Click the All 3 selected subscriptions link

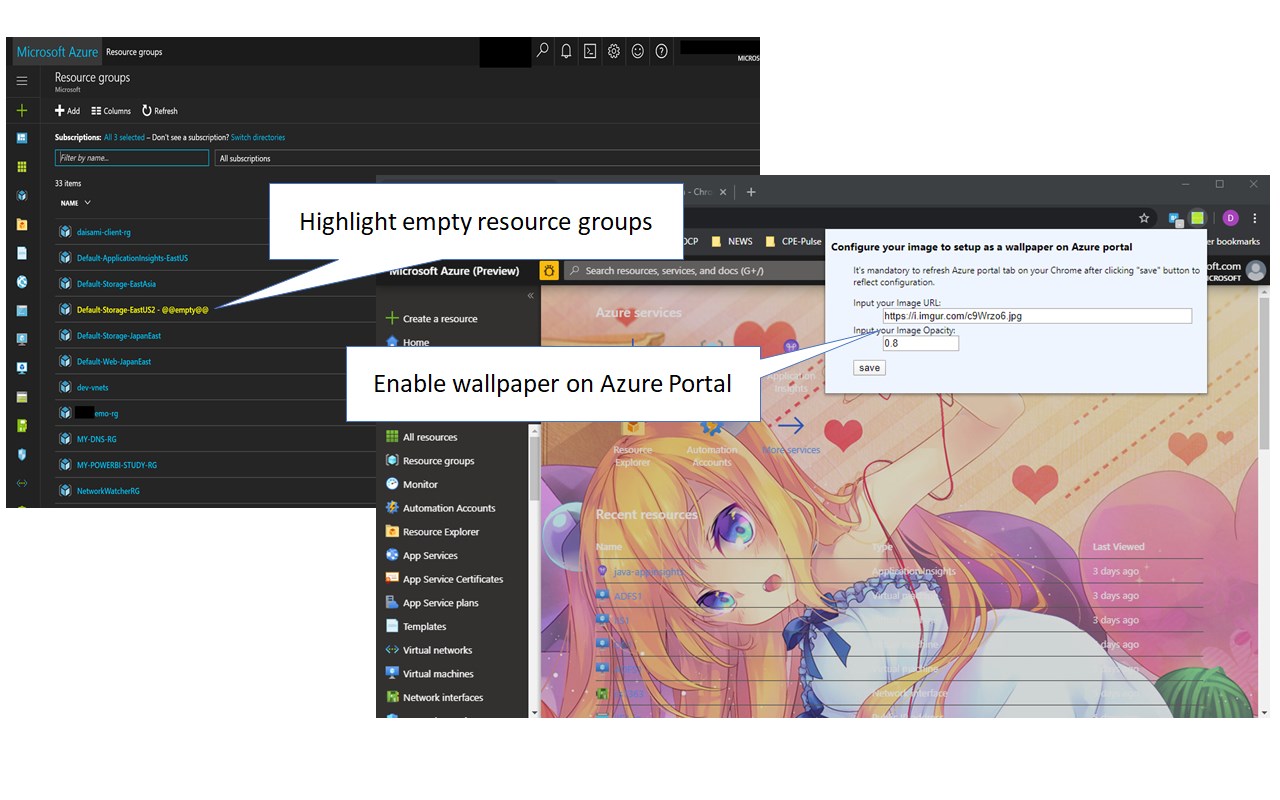click(x=124, y=138)
